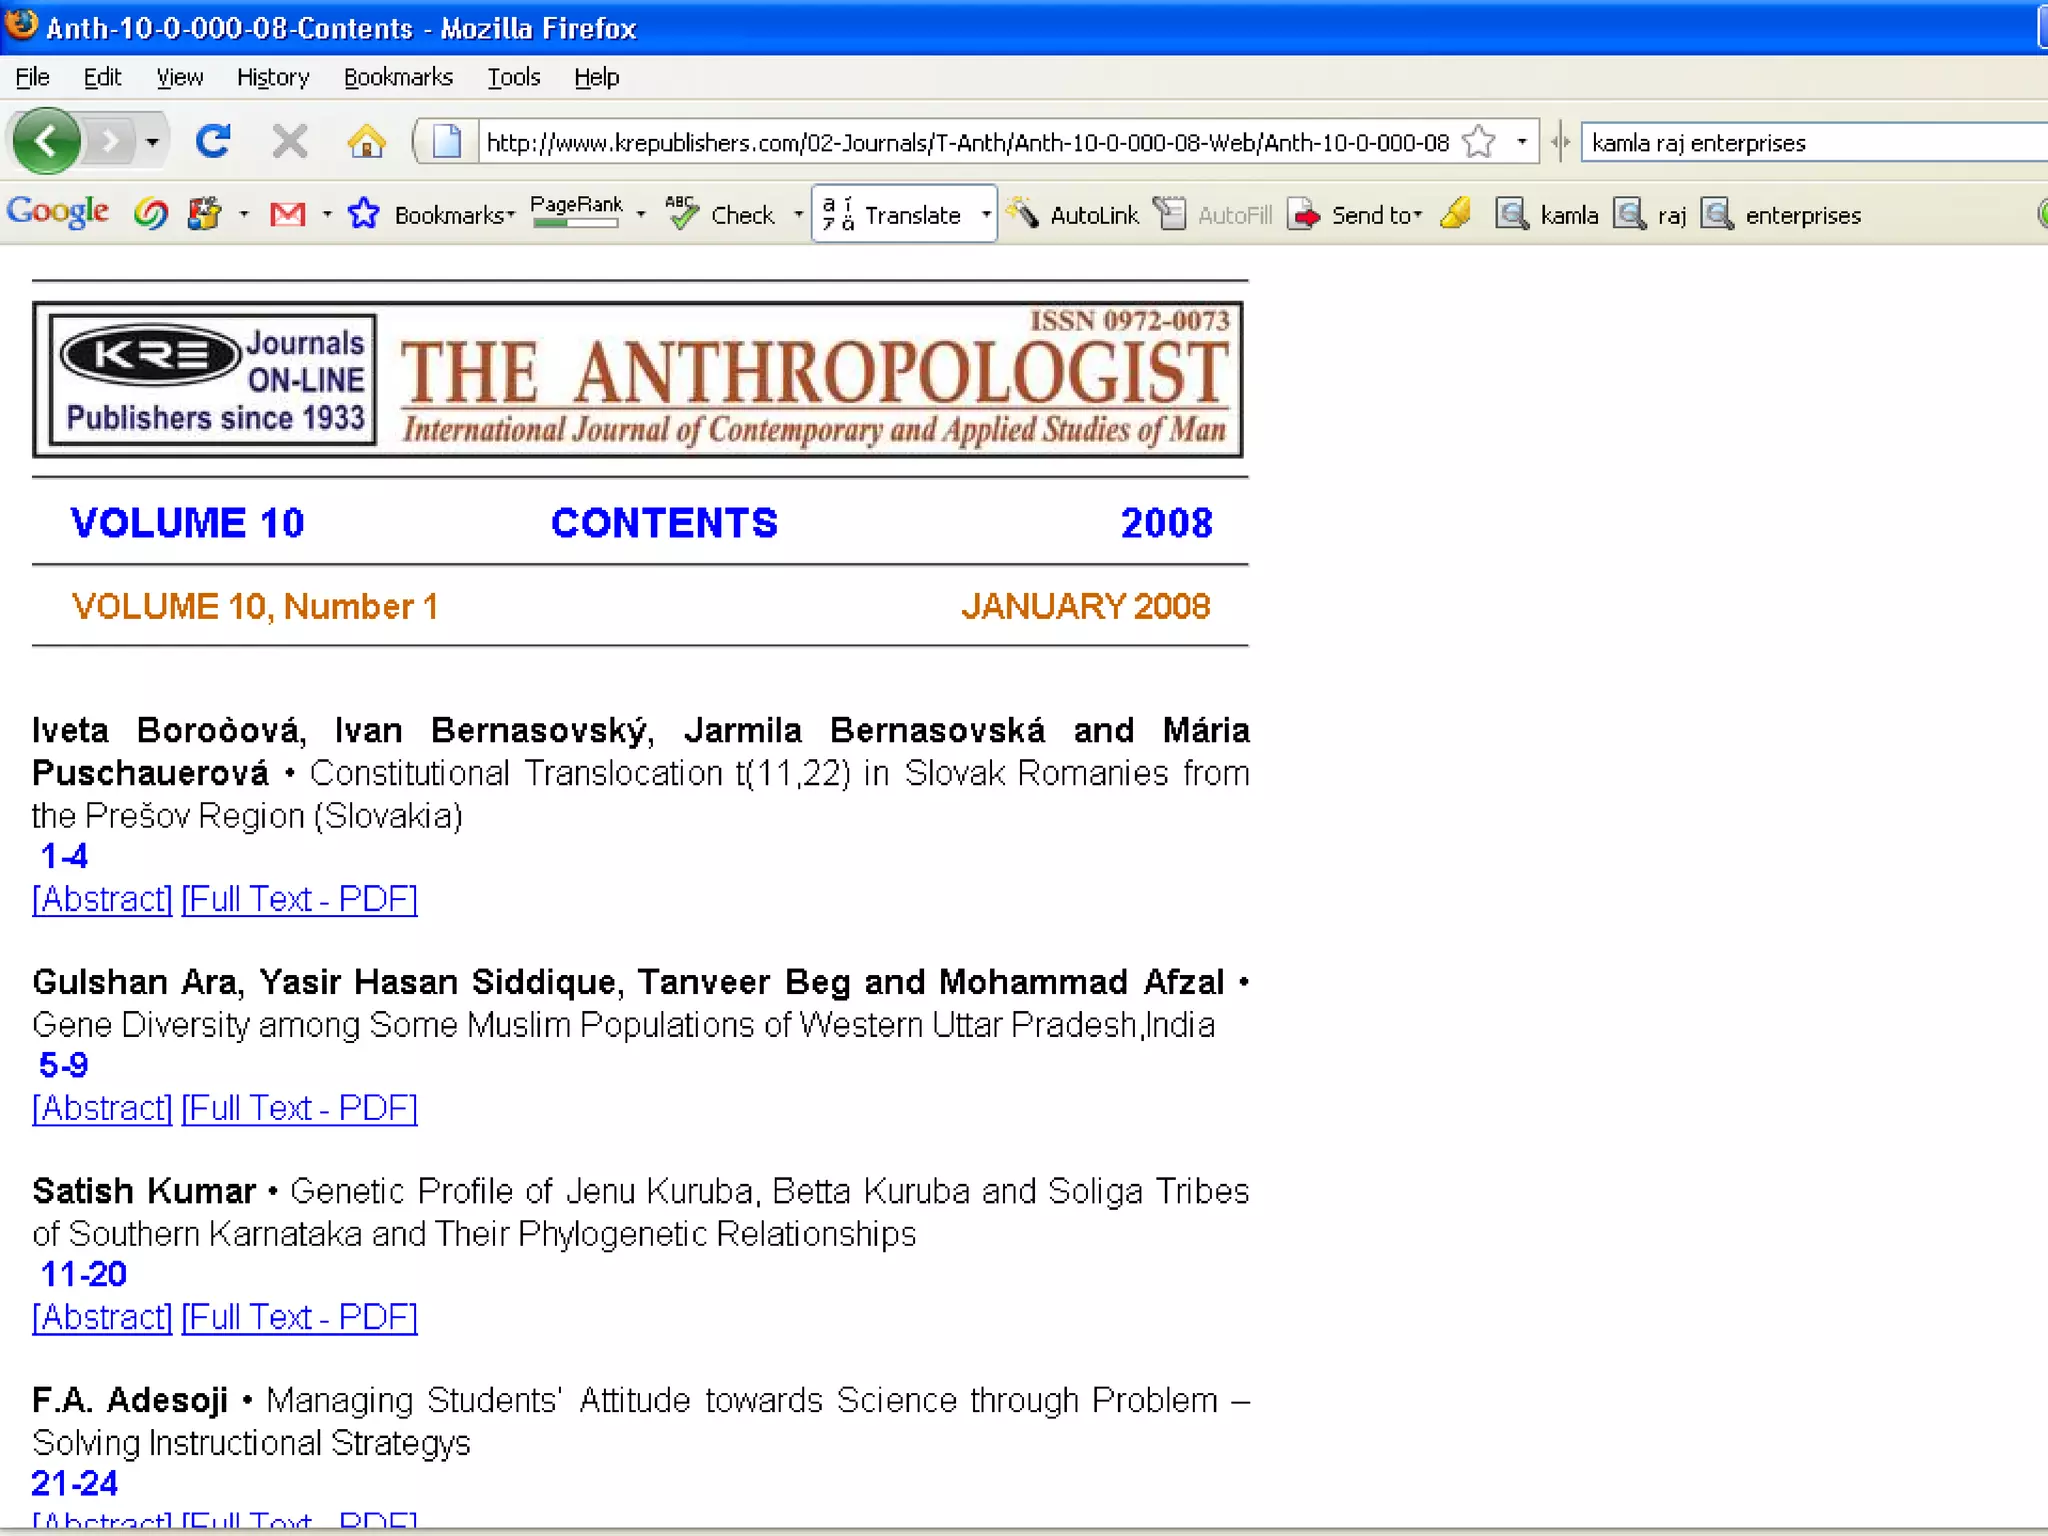
Task: Open the URL bar history dropdown arrow
Action: (1521, 142)
